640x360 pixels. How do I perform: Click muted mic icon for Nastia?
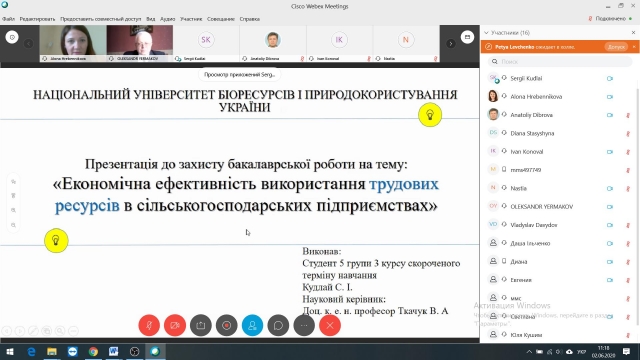tap(628, 189)
